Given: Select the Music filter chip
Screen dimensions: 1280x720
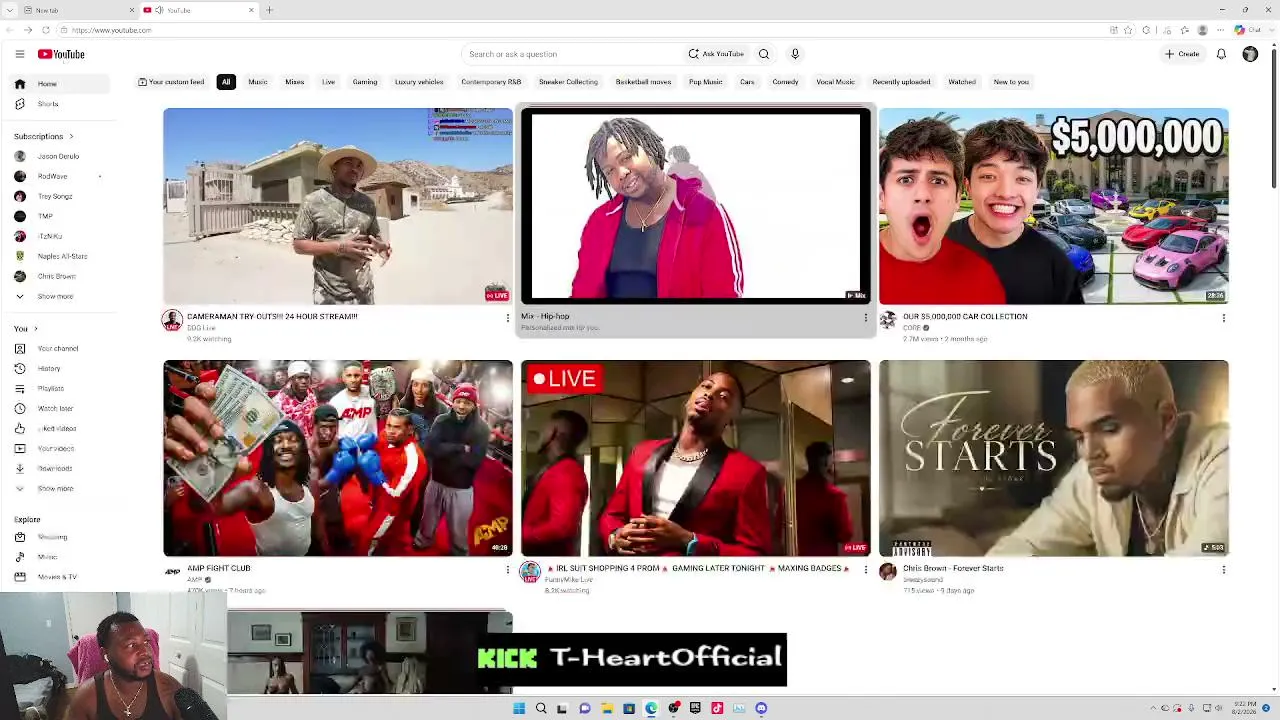Looking at the screenshot, I should pyautogui.click(x=258, y=82).
